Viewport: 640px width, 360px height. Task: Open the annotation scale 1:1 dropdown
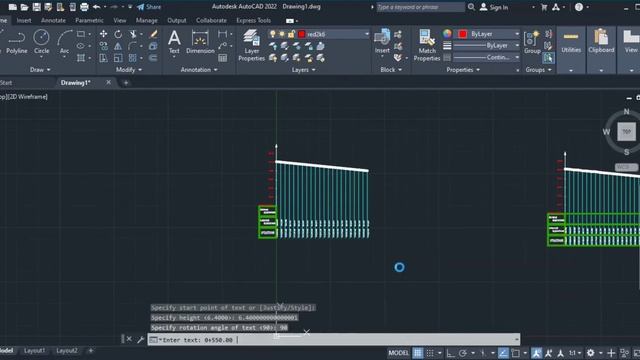[x=575, y=353]
